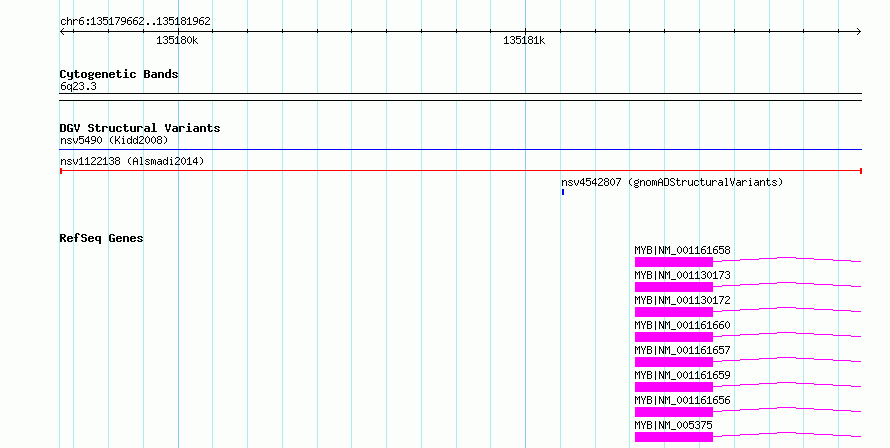
Task: Click the MYB|NM_001161657 transcript label
Action: point(682,350)
